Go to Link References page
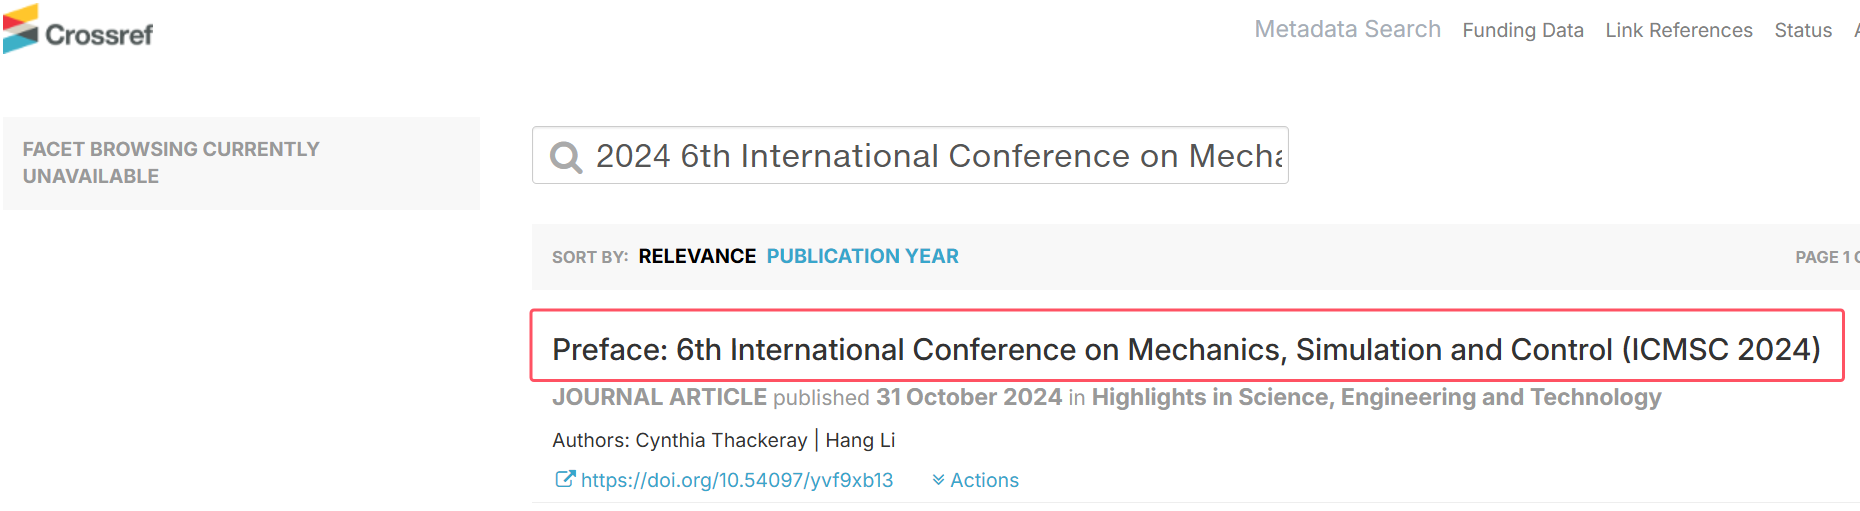Screen dimensions: 1860x511 point(1679,31)
